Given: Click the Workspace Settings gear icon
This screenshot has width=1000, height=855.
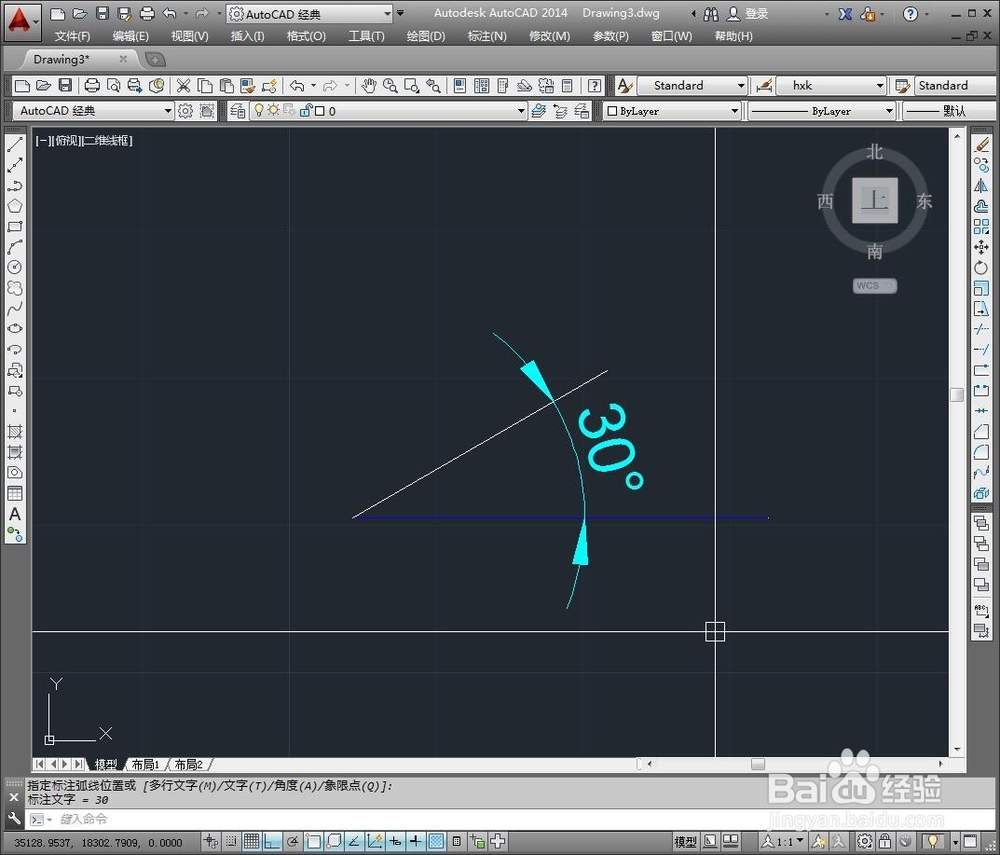Looking at the screenshot, I should tap(185, 111).
